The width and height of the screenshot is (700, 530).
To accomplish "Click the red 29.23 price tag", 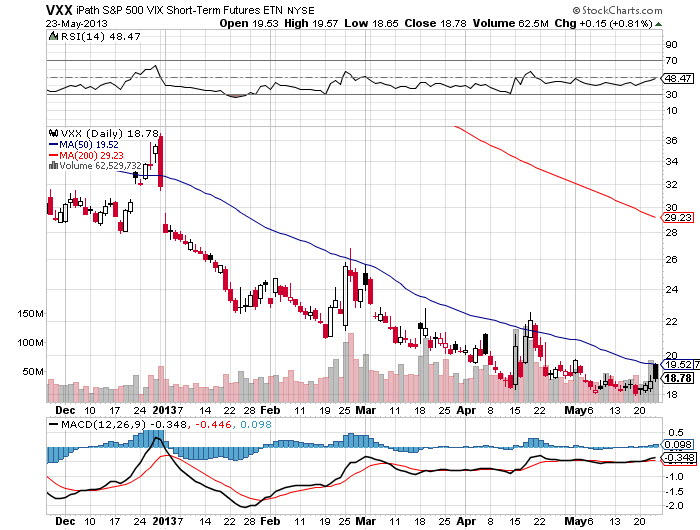I will [677, 217].
